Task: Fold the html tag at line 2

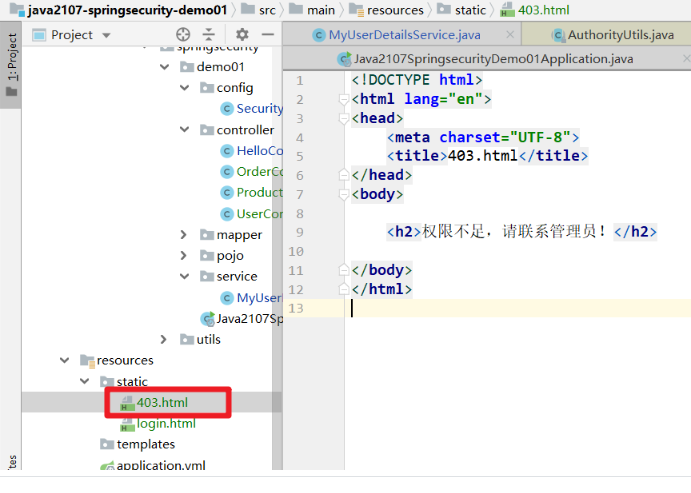Action: click(x=344, y=100)
